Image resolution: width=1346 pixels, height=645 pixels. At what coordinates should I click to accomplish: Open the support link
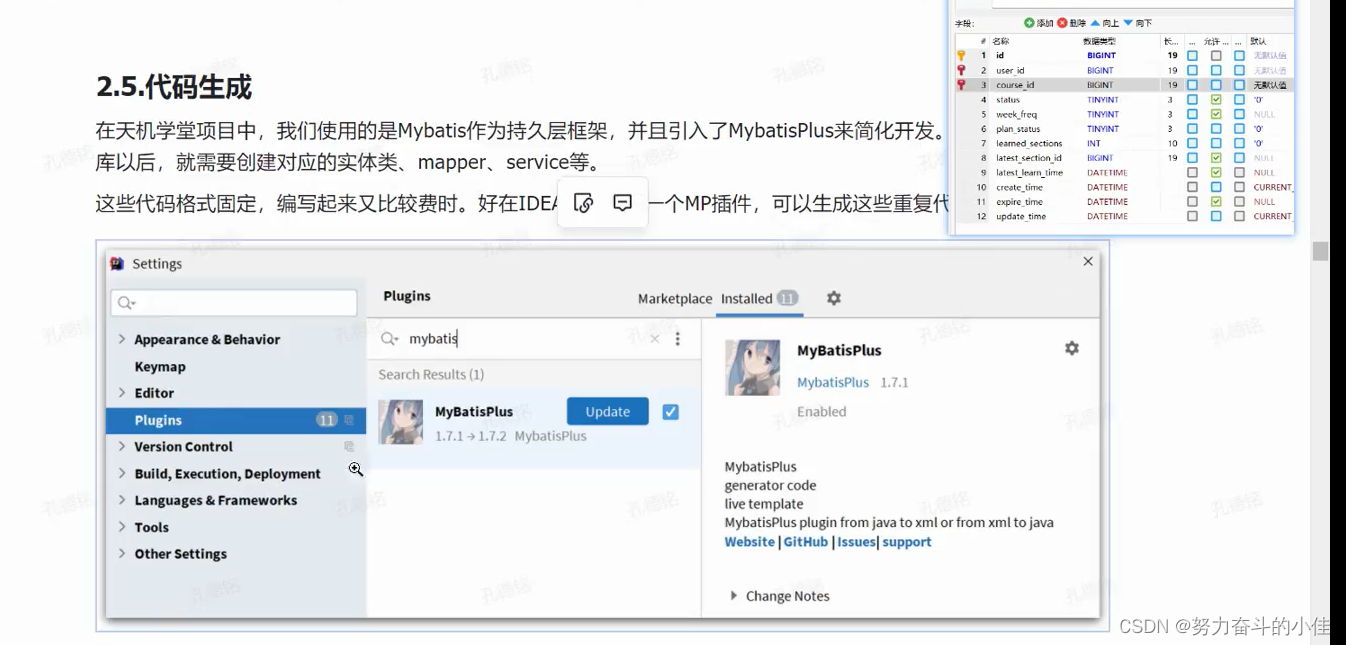907,542
